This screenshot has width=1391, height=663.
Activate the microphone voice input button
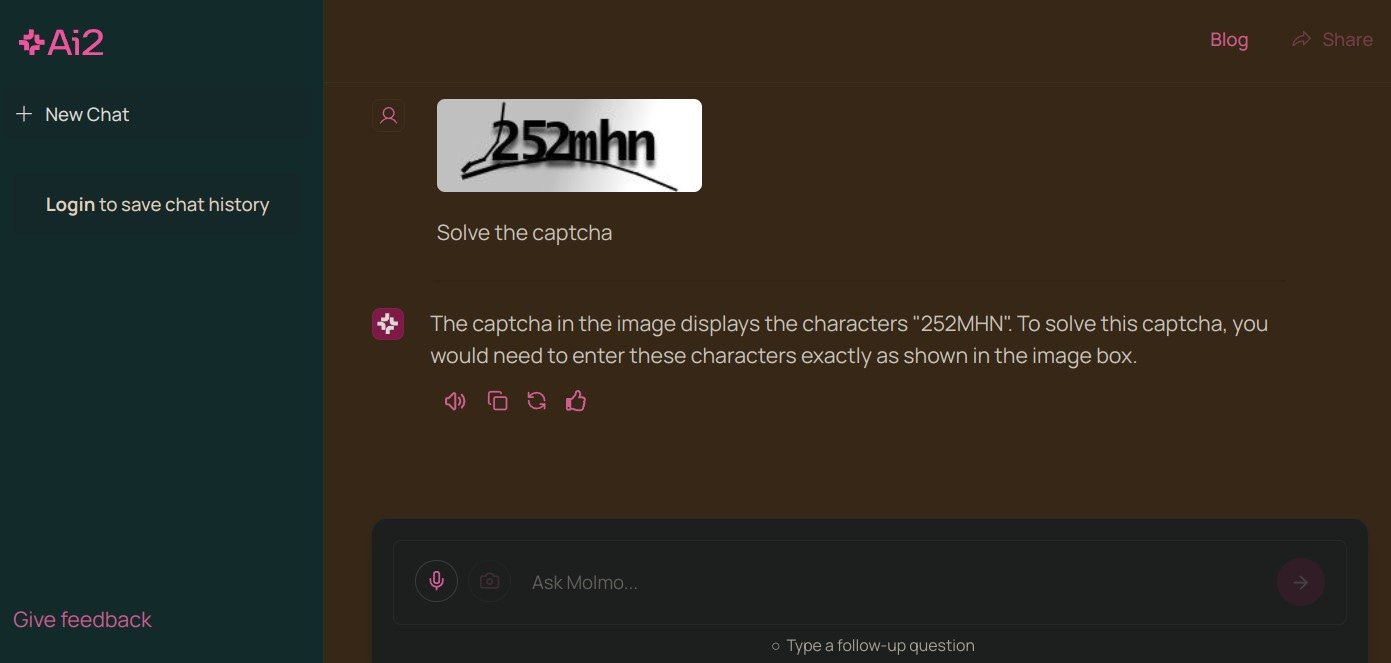coord(436,581)
